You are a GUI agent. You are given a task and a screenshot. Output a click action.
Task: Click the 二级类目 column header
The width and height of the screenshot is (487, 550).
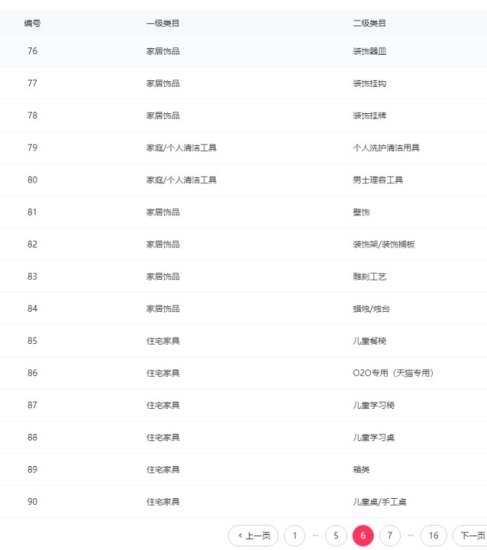(x=369, y=23)
